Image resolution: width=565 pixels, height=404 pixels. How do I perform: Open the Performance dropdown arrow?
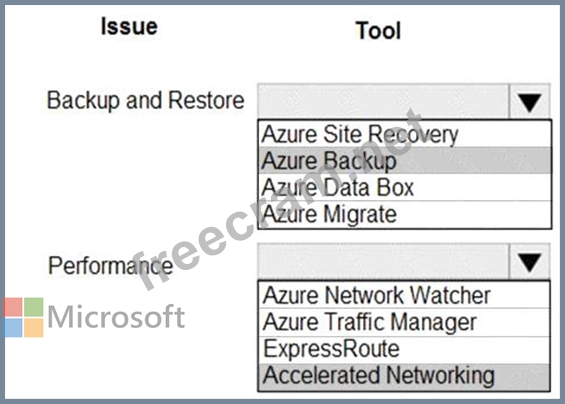coord(529,262)
